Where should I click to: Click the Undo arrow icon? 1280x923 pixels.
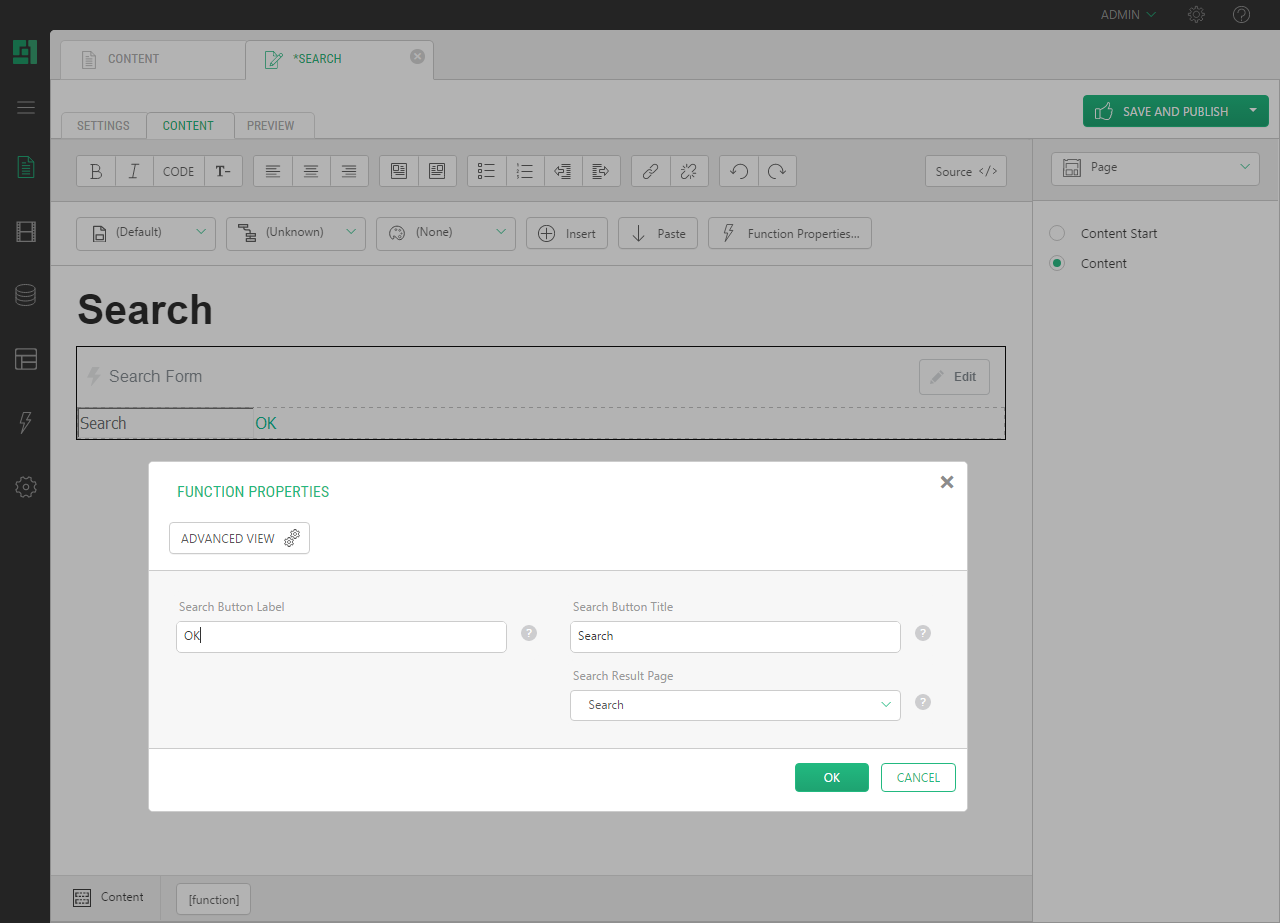739,171
